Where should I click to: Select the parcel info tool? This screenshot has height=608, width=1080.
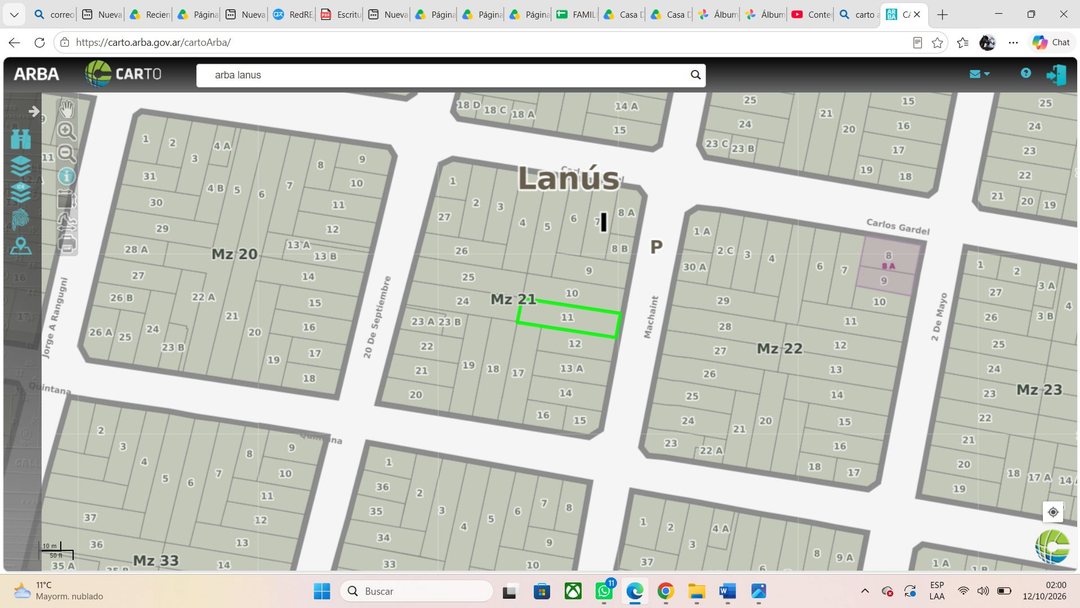click(66, 176)
